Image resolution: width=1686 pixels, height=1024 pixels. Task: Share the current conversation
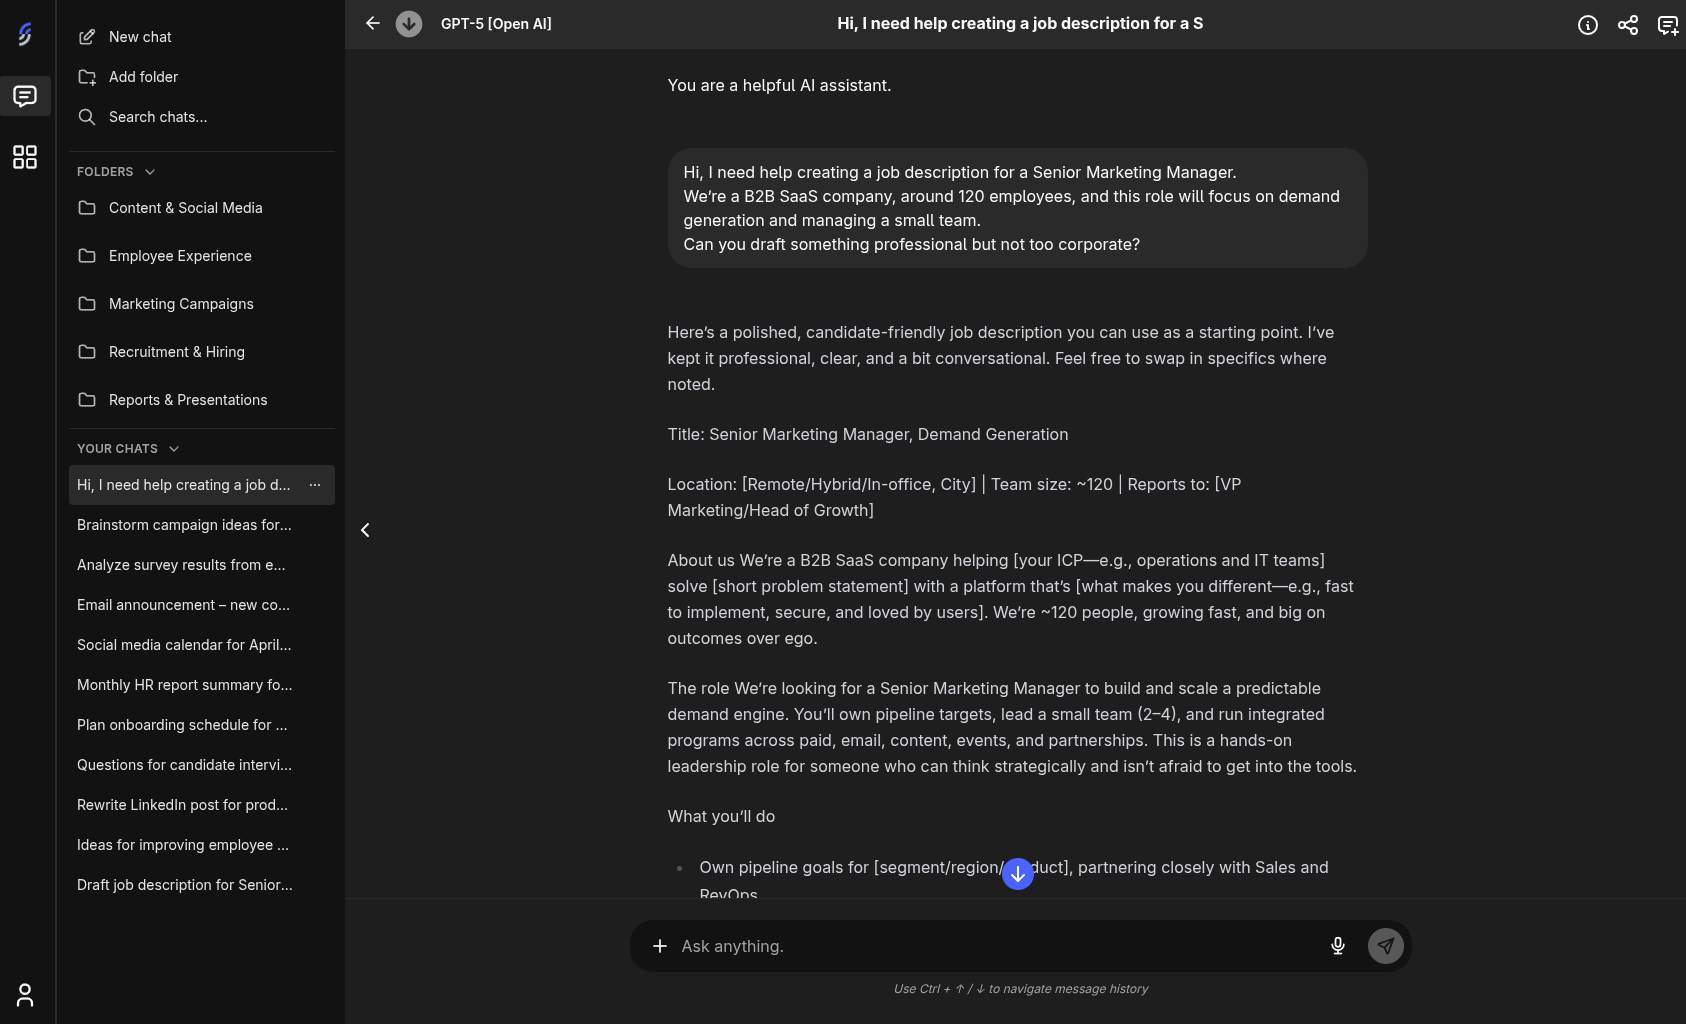pos(1628,24)
